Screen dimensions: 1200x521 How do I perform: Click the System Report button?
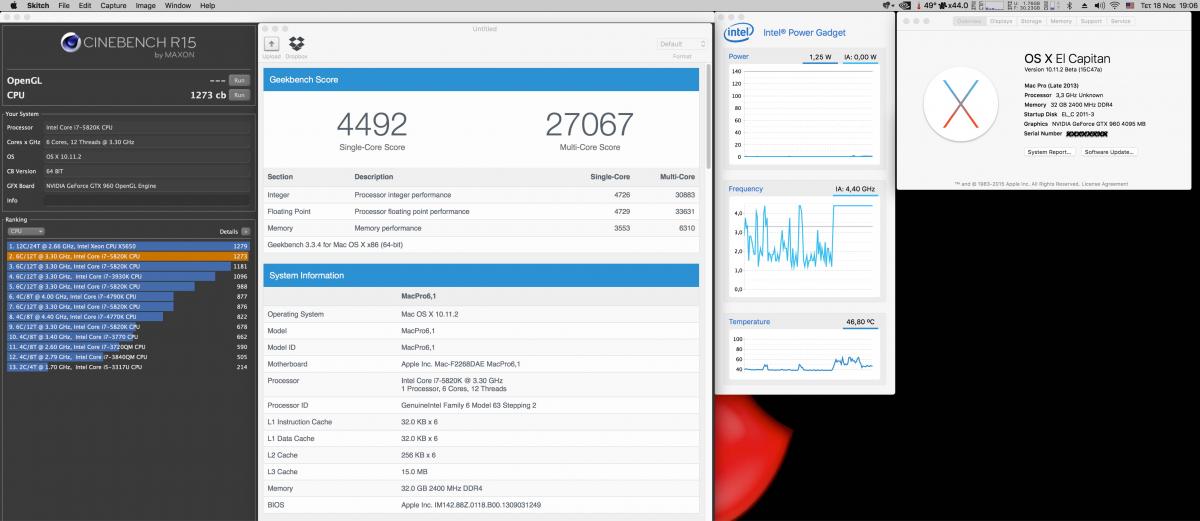click(x=1050, y=152)
